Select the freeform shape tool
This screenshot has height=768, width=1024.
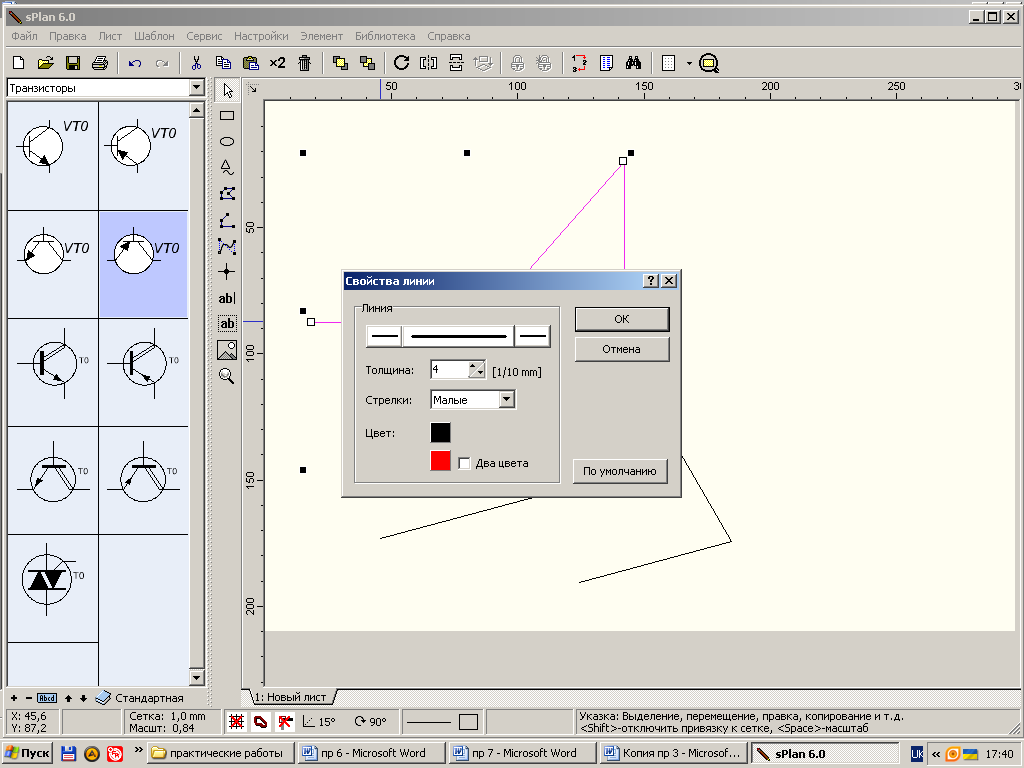pos(227,168)
